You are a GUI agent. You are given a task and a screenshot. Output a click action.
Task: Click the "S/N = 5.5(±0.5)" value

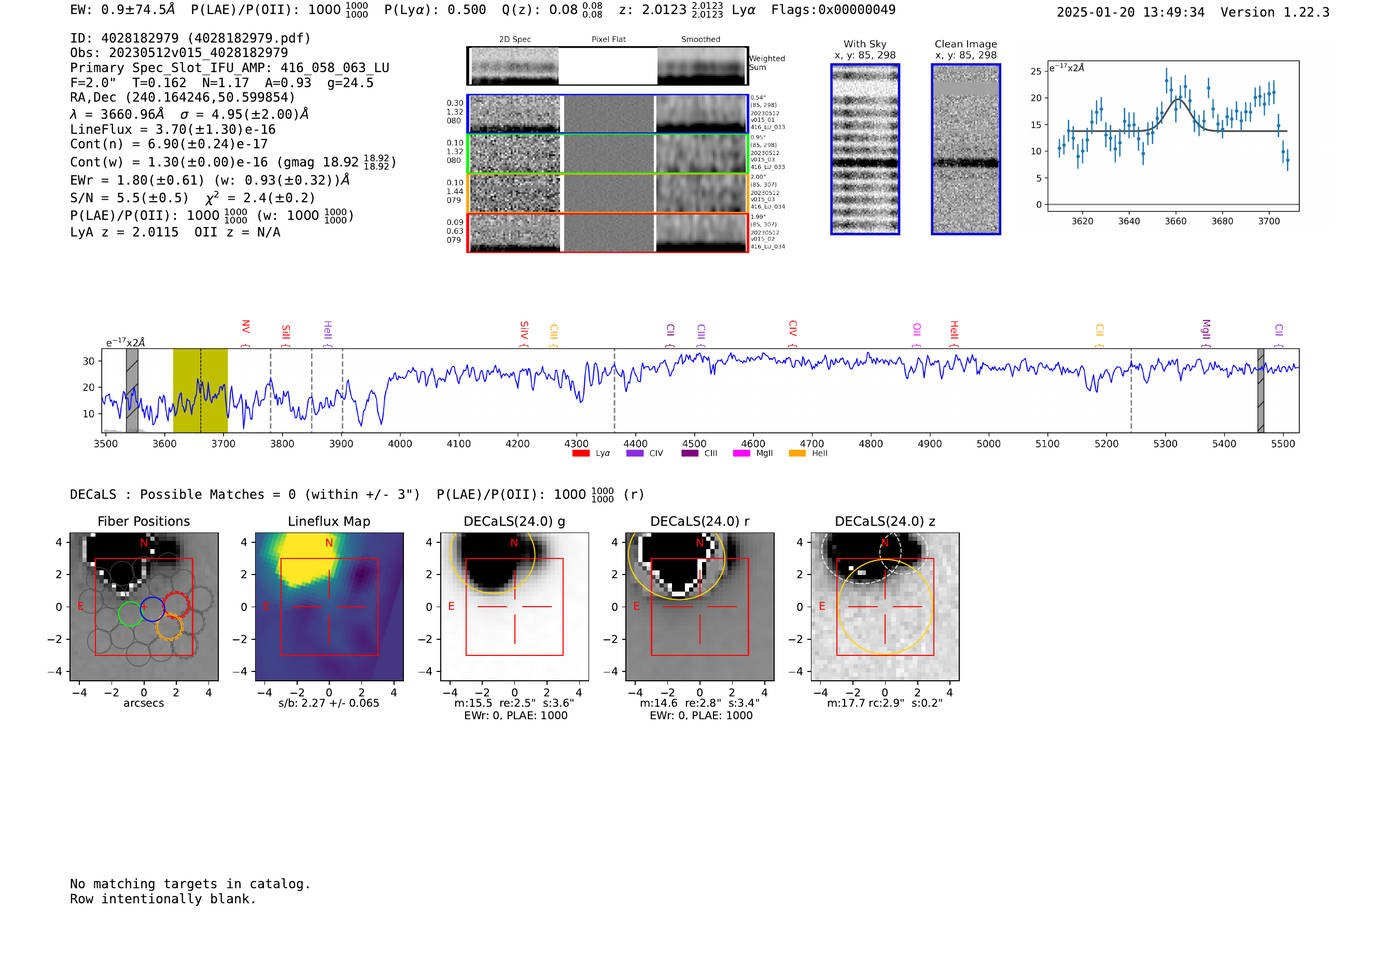click(x=129, y=198)
